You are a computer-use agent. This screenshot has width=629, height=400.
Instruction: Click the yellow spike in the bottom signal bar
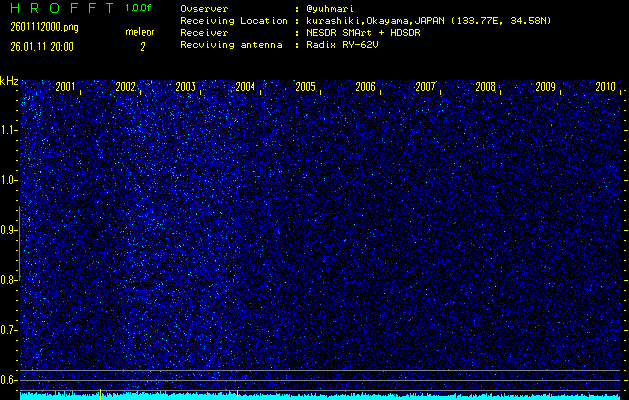point(99,394)
